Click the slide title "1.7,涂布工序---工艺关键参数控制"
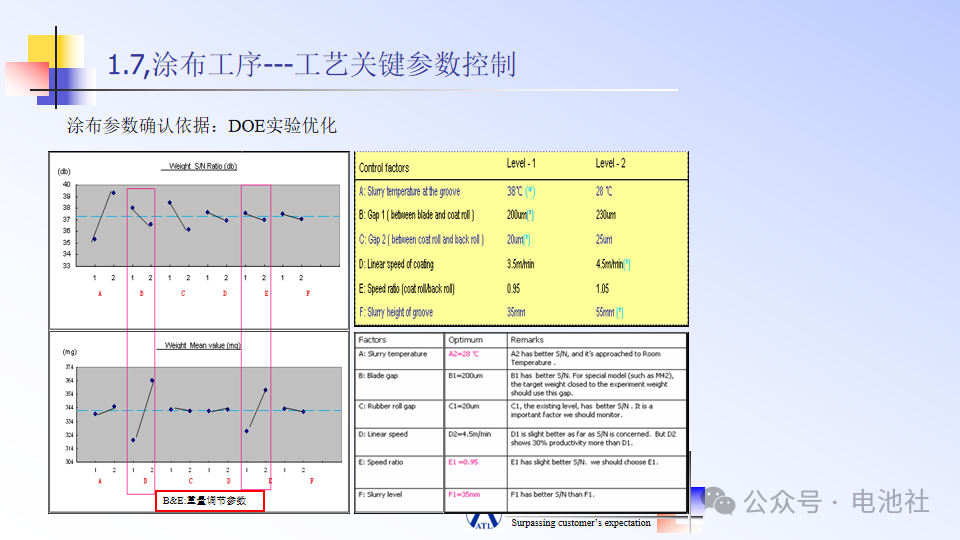The image size is (960, 540). coord(312,64)
